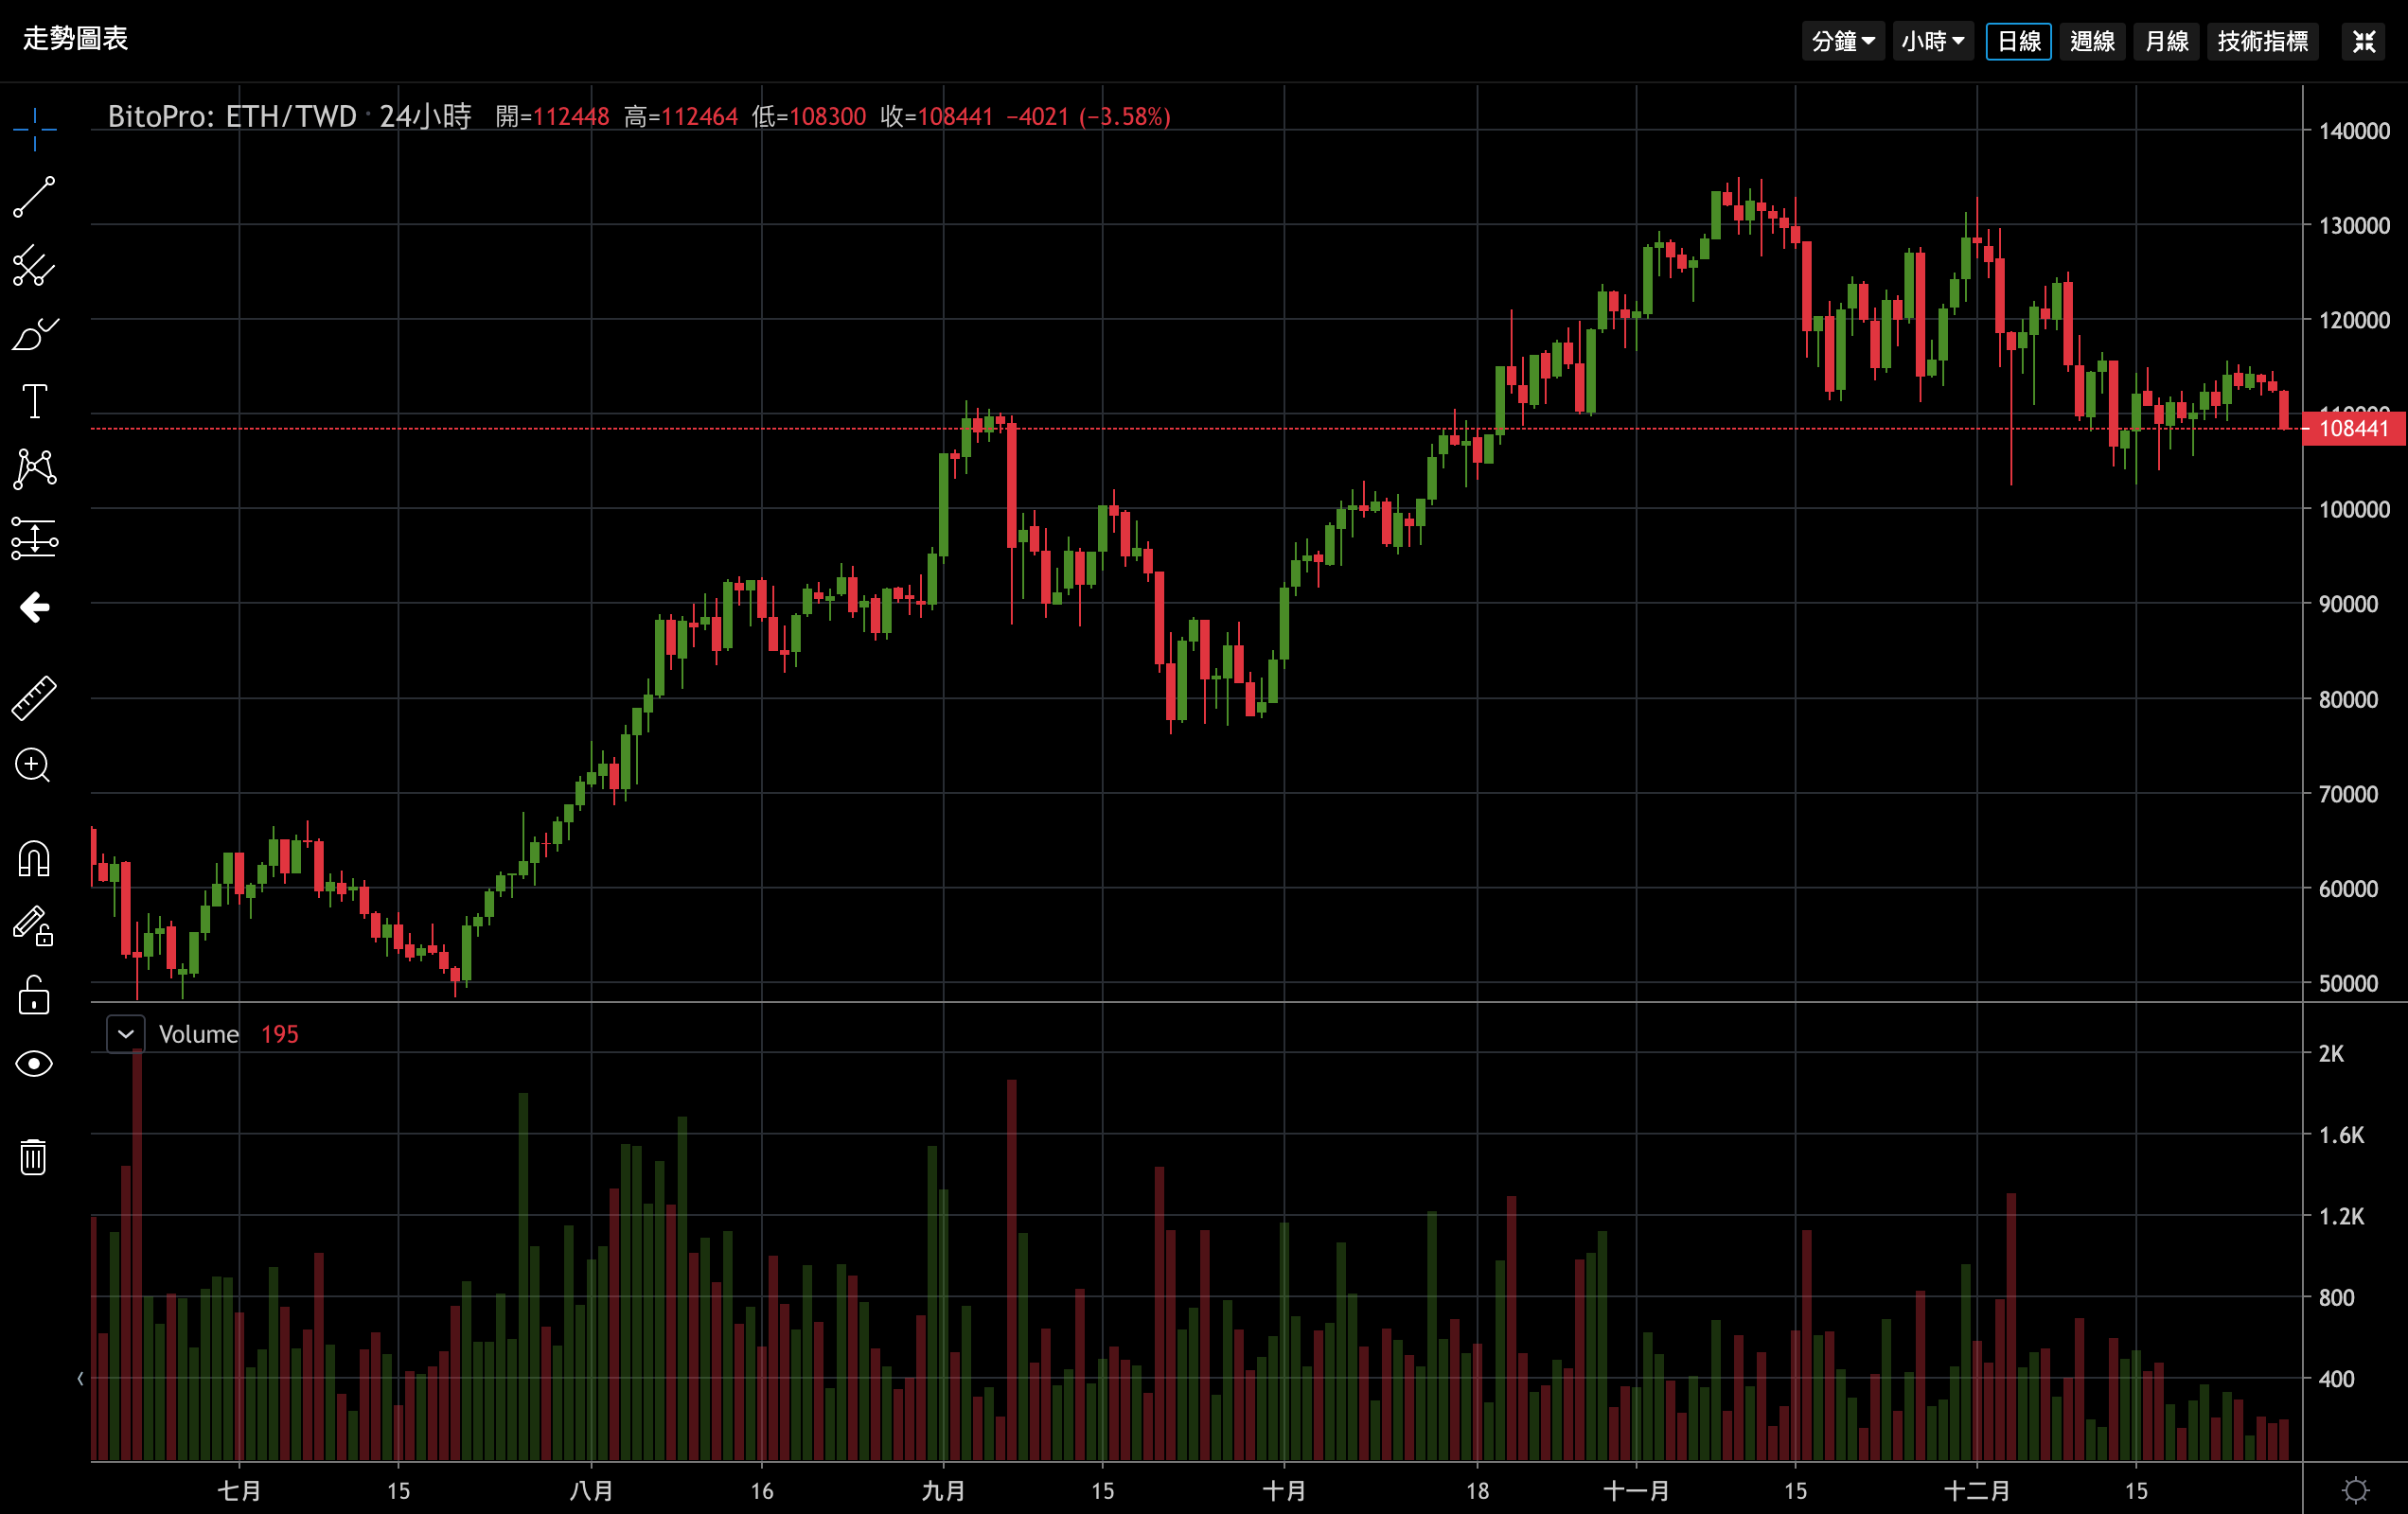This screenshot has height=1514, width=2408.
Task: Click the trash icon to remove drawings
Action: 34,1157
